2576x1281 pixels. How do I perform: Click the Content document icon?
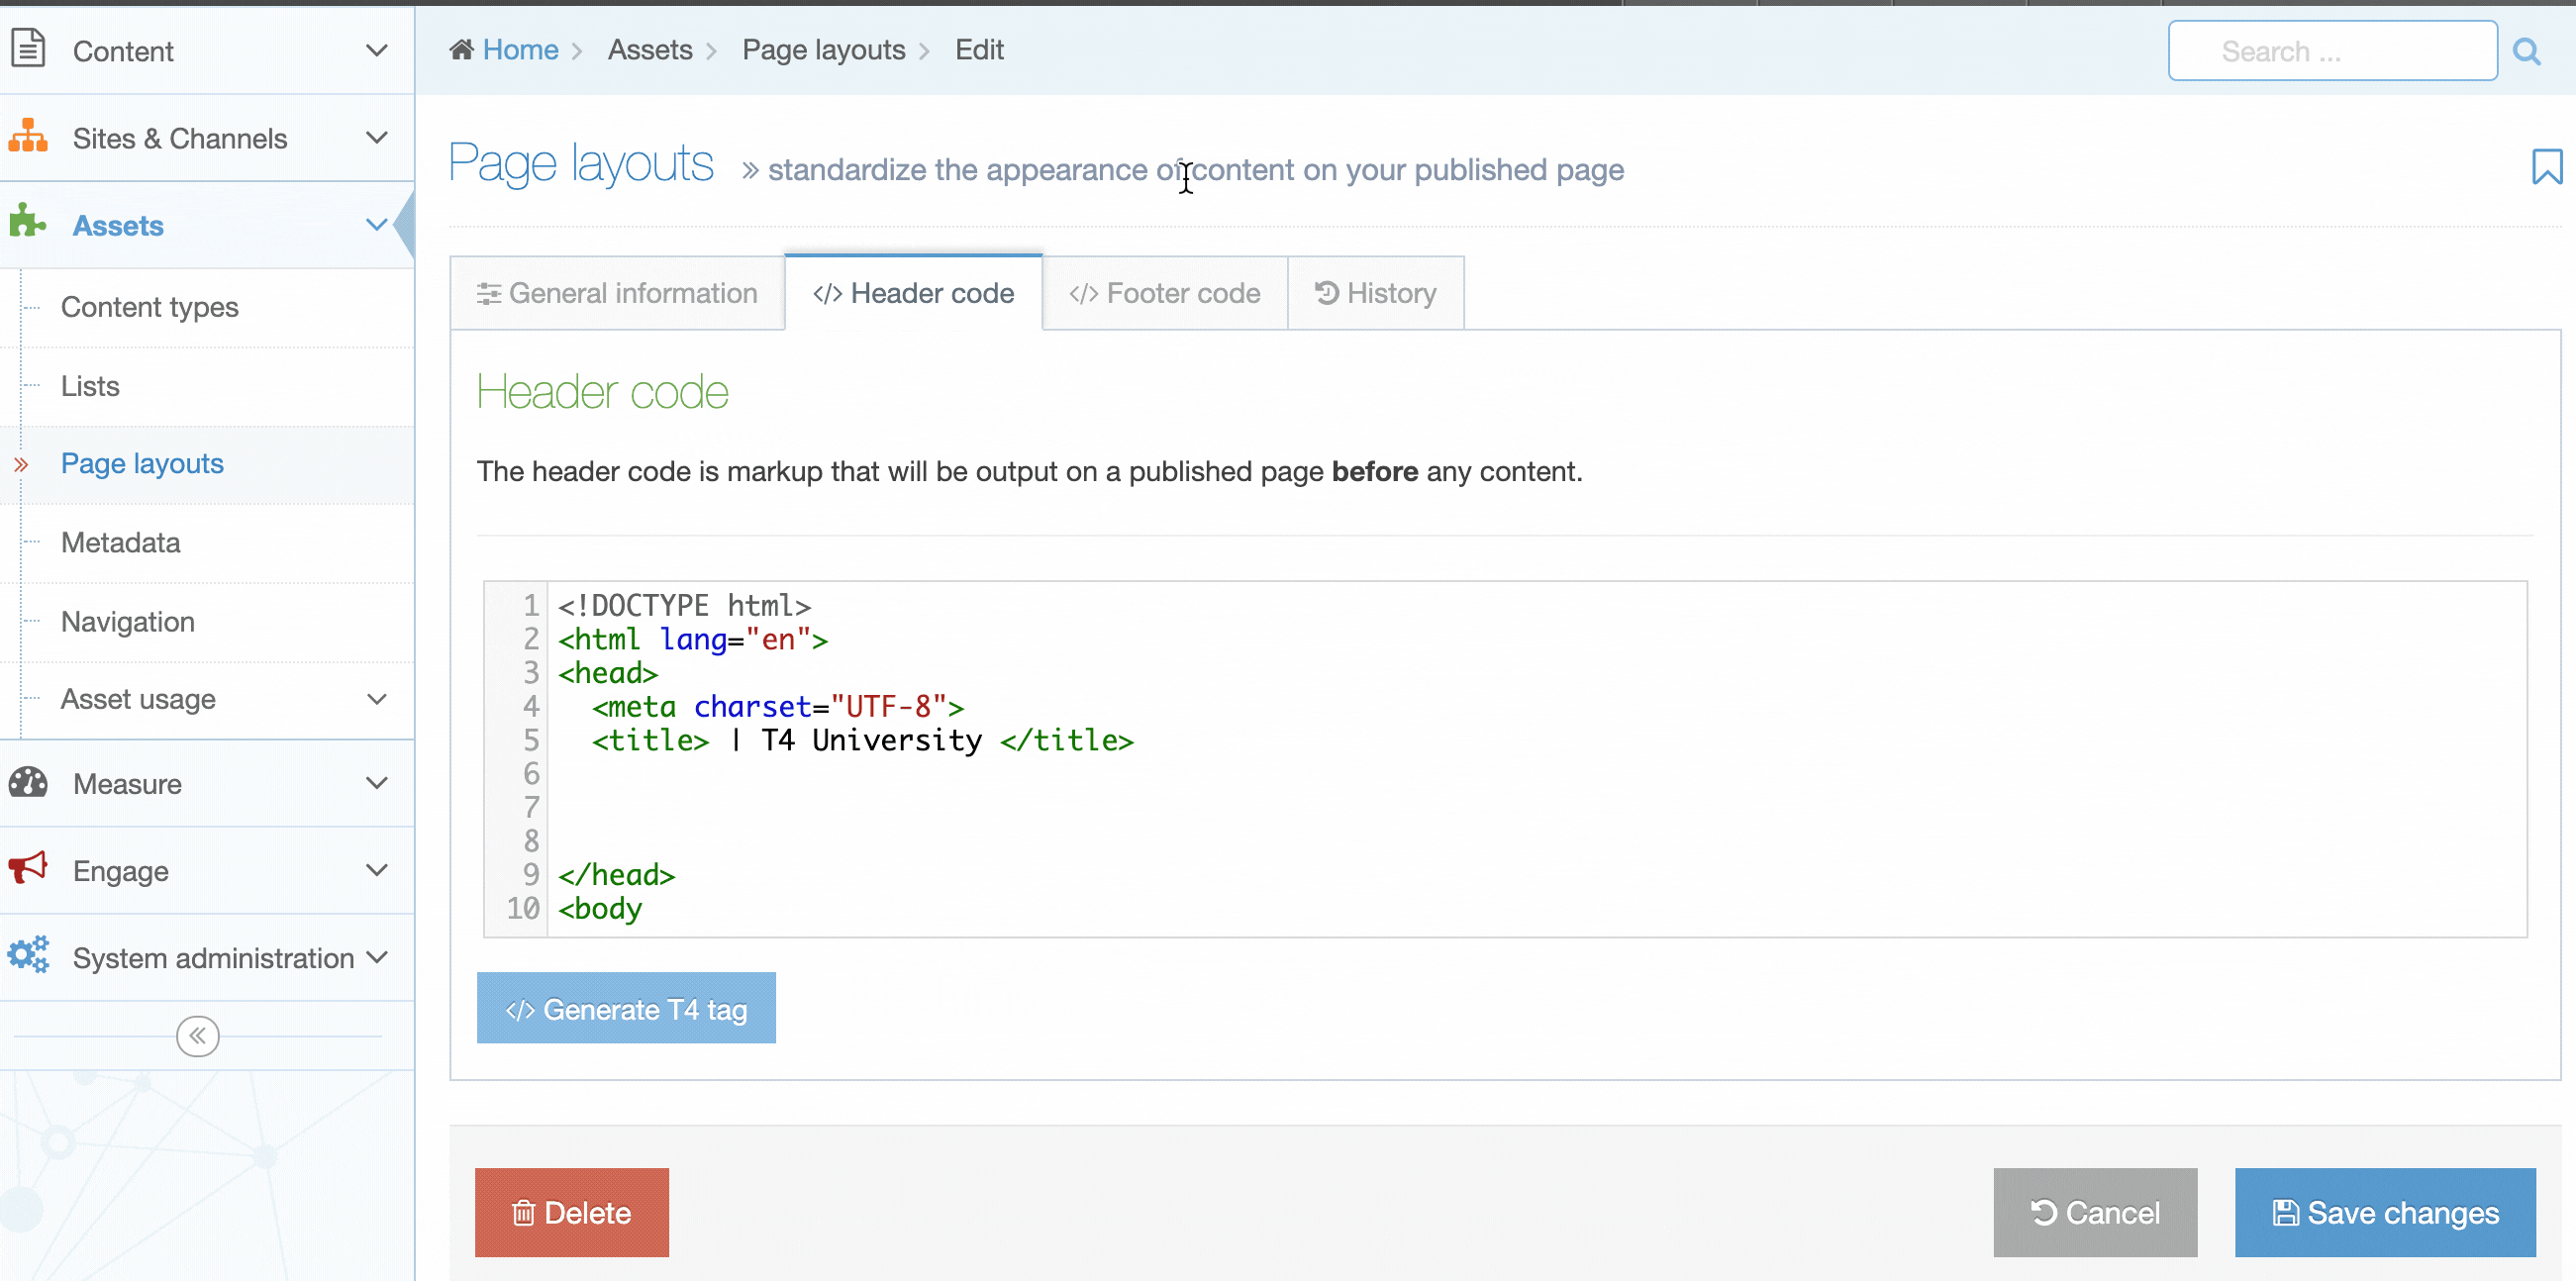28,49
